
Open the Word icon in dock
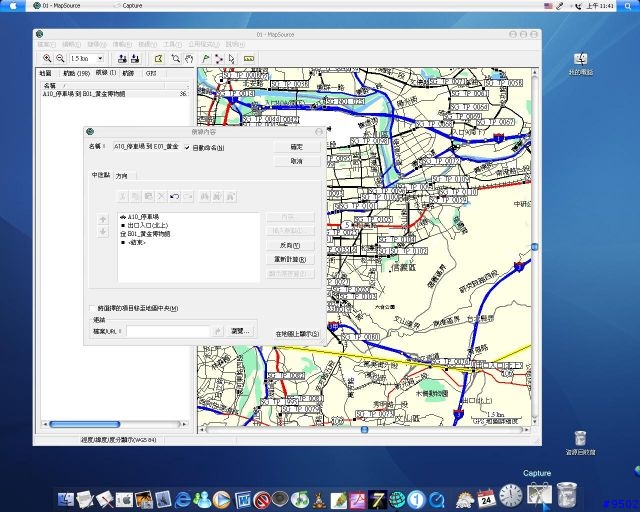[242, 499]
